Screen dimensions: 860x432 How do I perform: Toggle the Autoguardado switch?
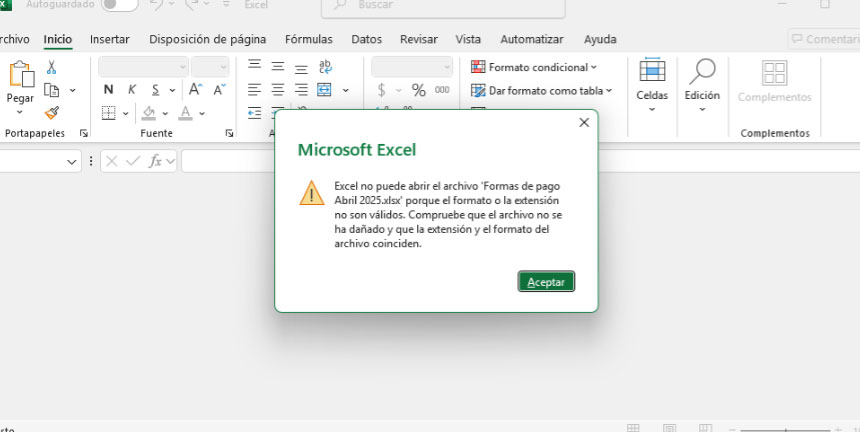[120, 4]
